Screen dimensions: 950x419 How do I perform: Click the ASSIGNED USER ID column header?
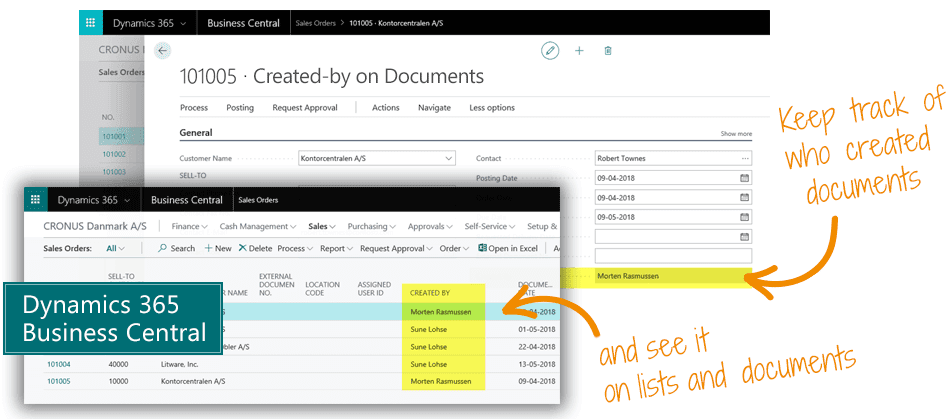(x=374, y=289)
